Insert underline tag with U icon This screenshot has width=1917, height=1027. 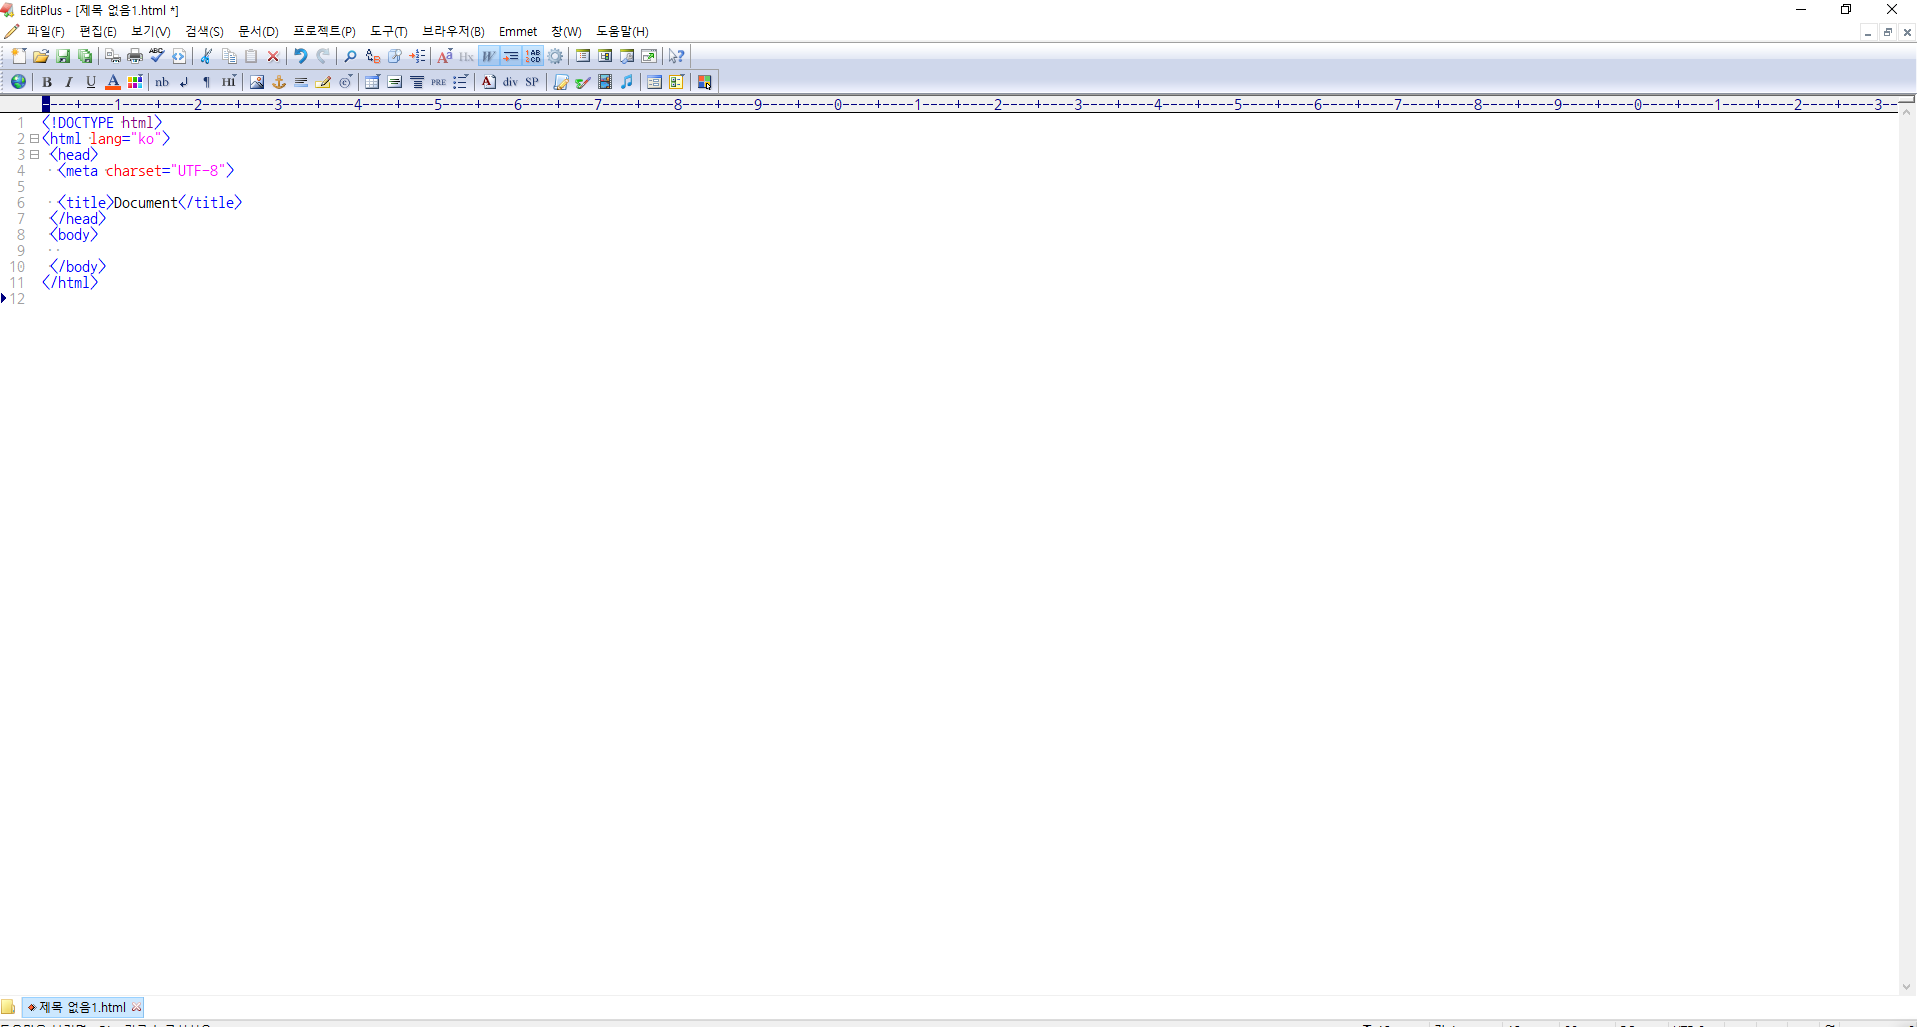(x=91, y=82)
